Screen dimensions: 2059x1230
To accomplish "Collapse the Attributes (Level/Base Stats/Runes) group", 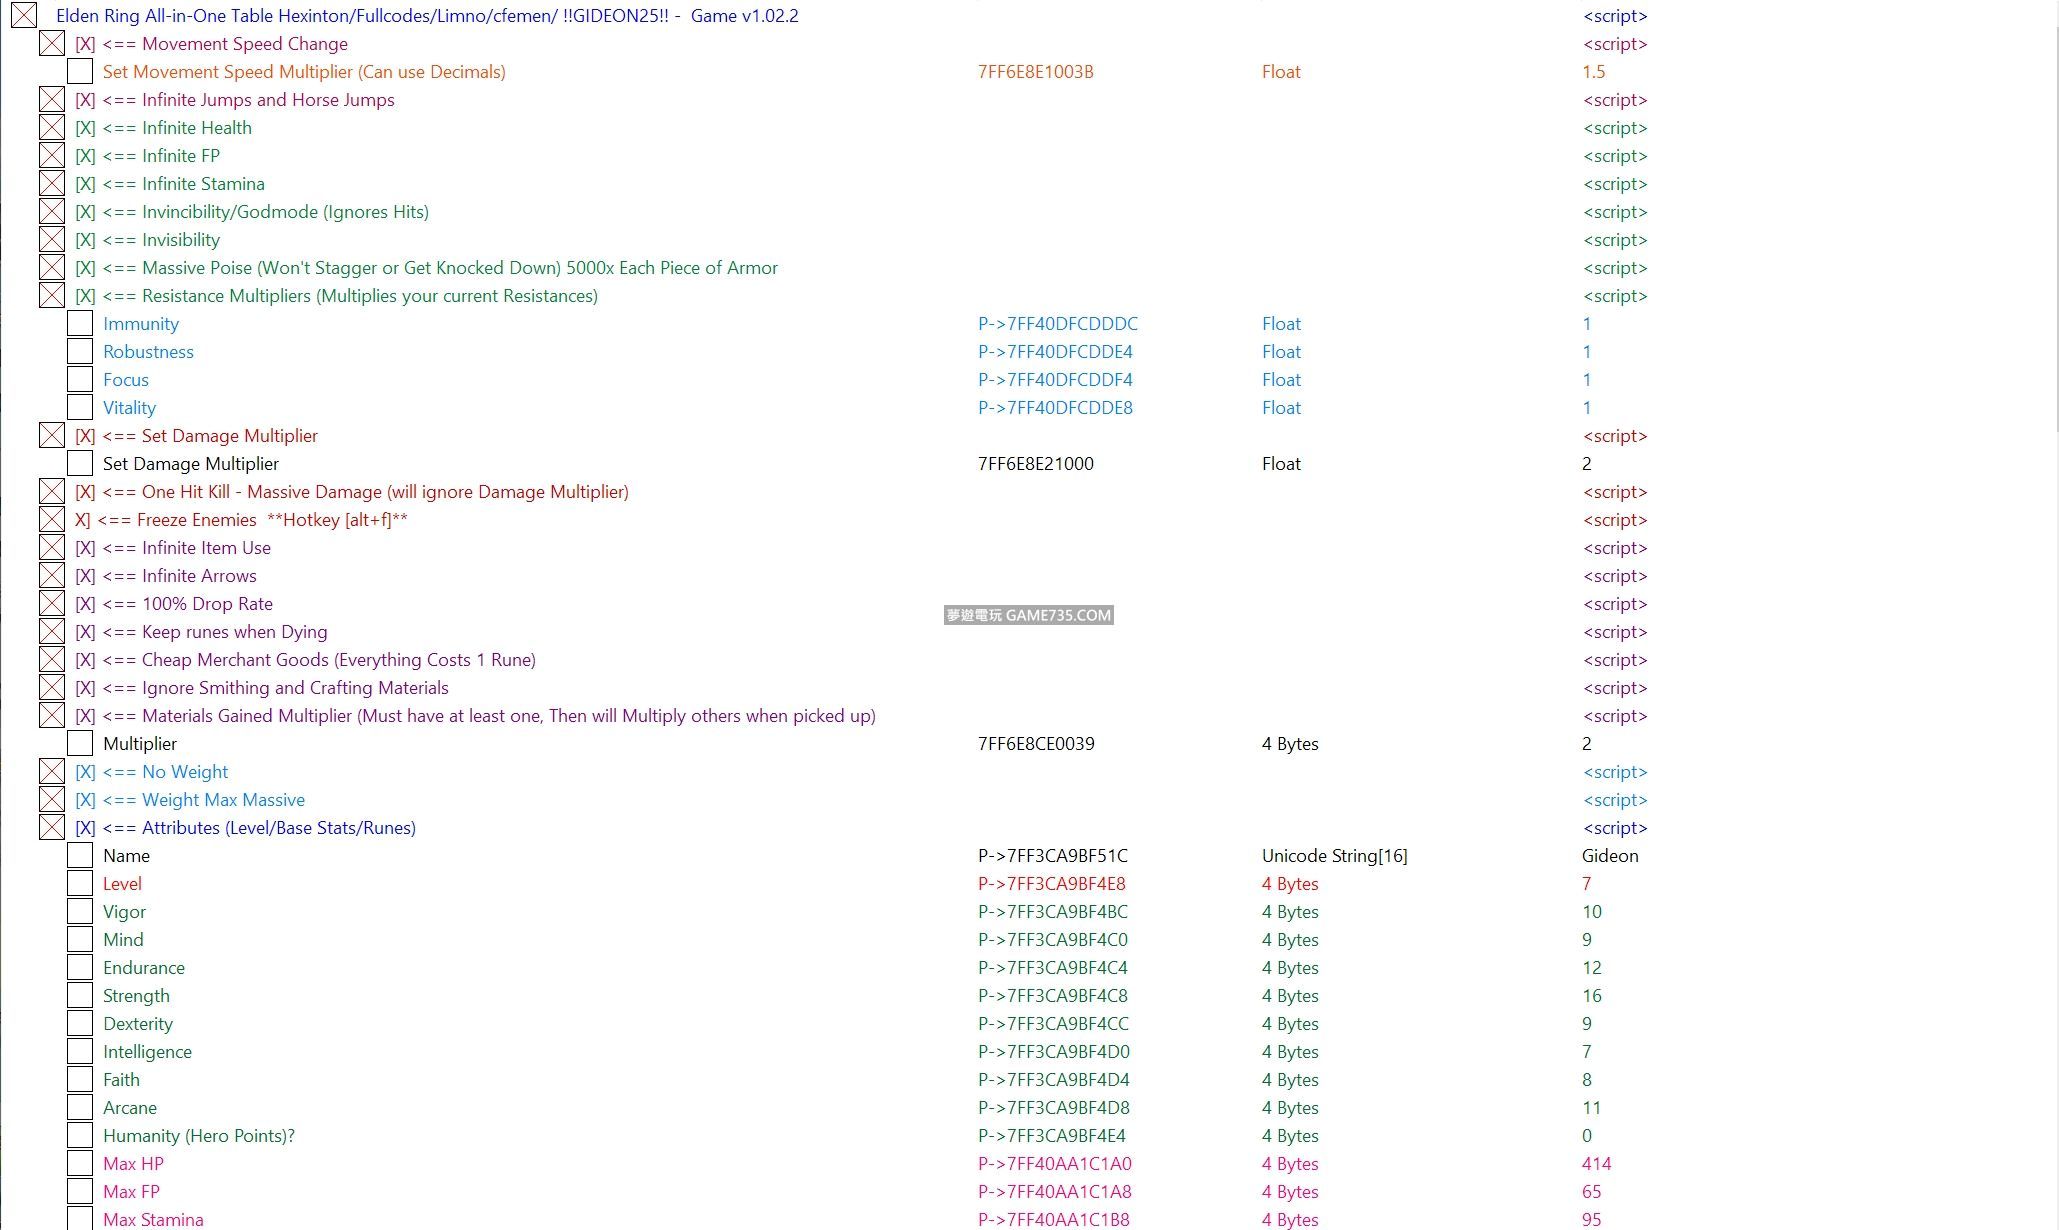I will pos(52,828).
